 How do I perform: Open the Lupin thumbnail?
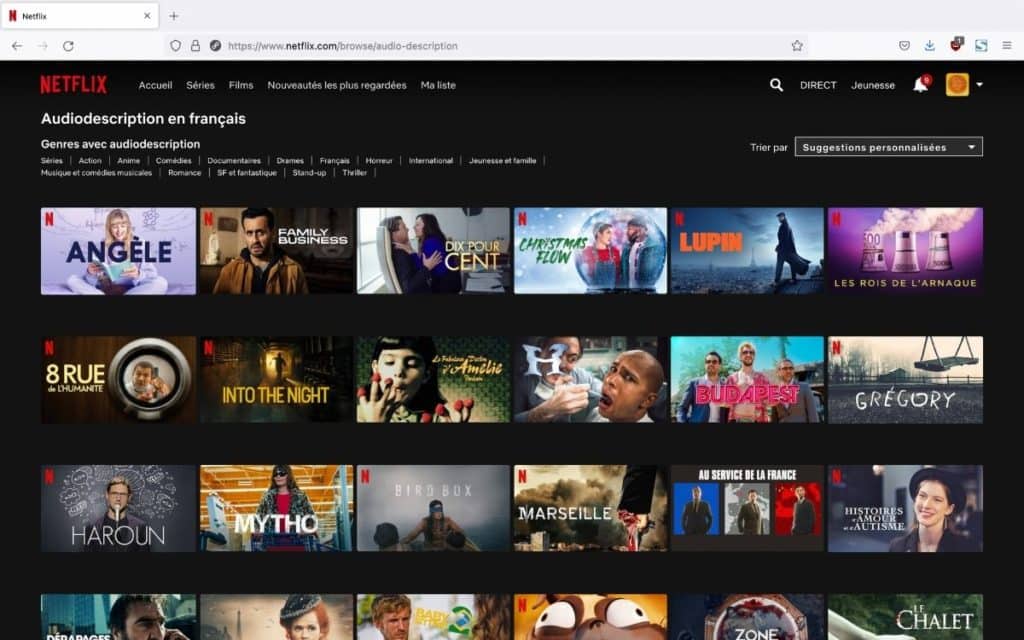[x=746, y=250]
